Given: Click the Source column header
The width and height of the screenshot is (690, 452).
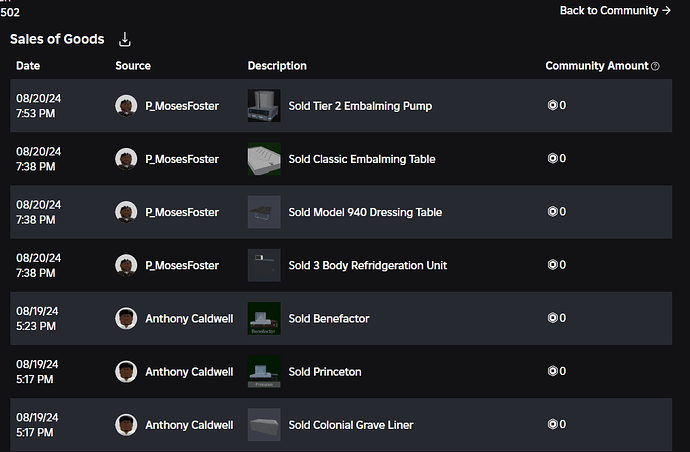Looking at the screenshot, I should click(133, 66).
